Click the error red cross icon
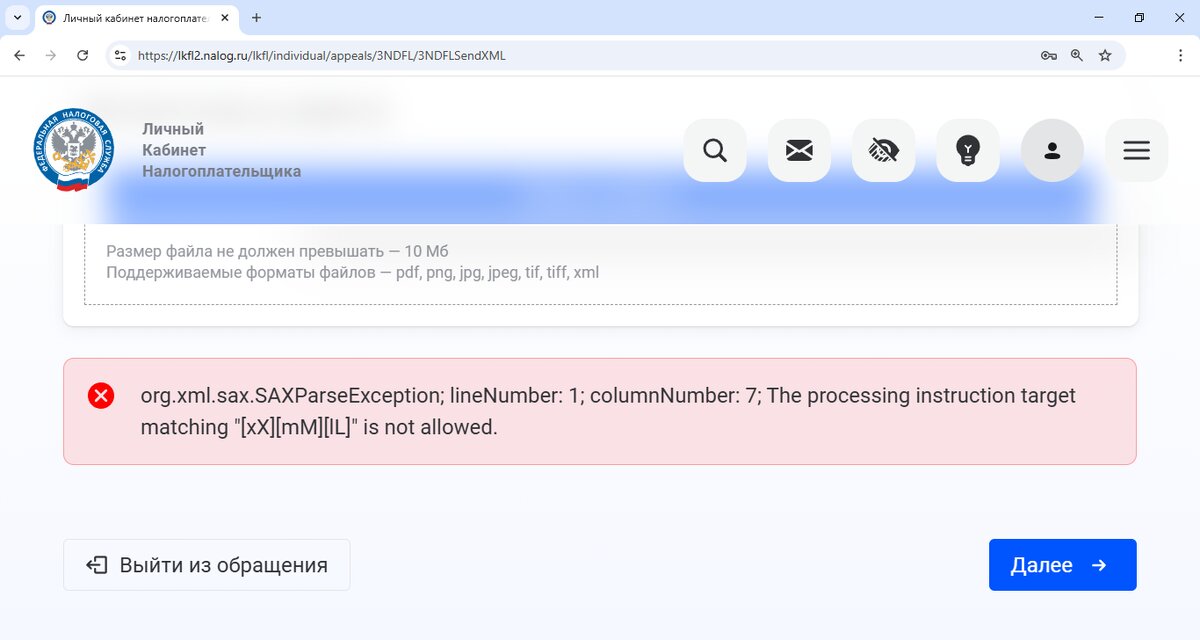Image resolution: width=1200 pixels, height=640 pixels. 100,396
